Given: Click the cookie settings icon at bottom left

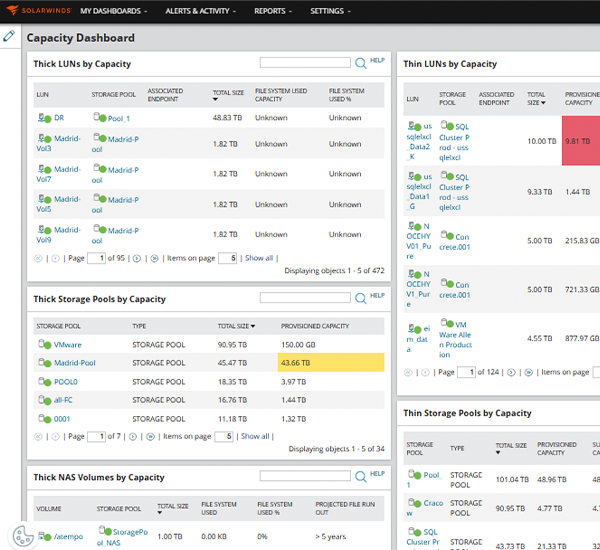Looking at the screenshot, I should pyautogui.click(x=23, y=536).
